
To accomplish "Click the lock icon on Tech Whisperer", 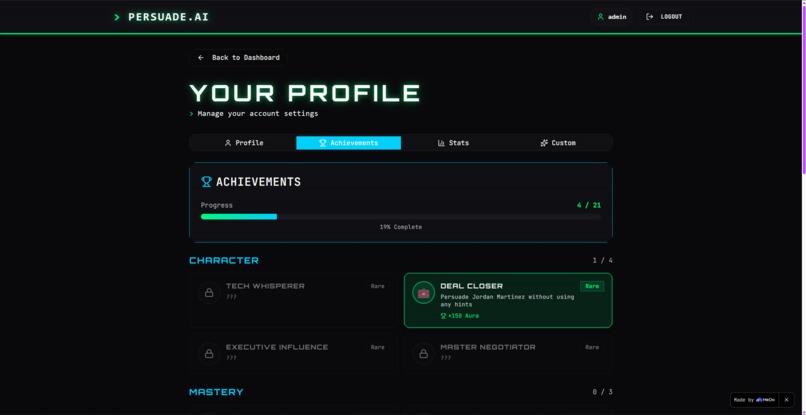I will point(209,293).
